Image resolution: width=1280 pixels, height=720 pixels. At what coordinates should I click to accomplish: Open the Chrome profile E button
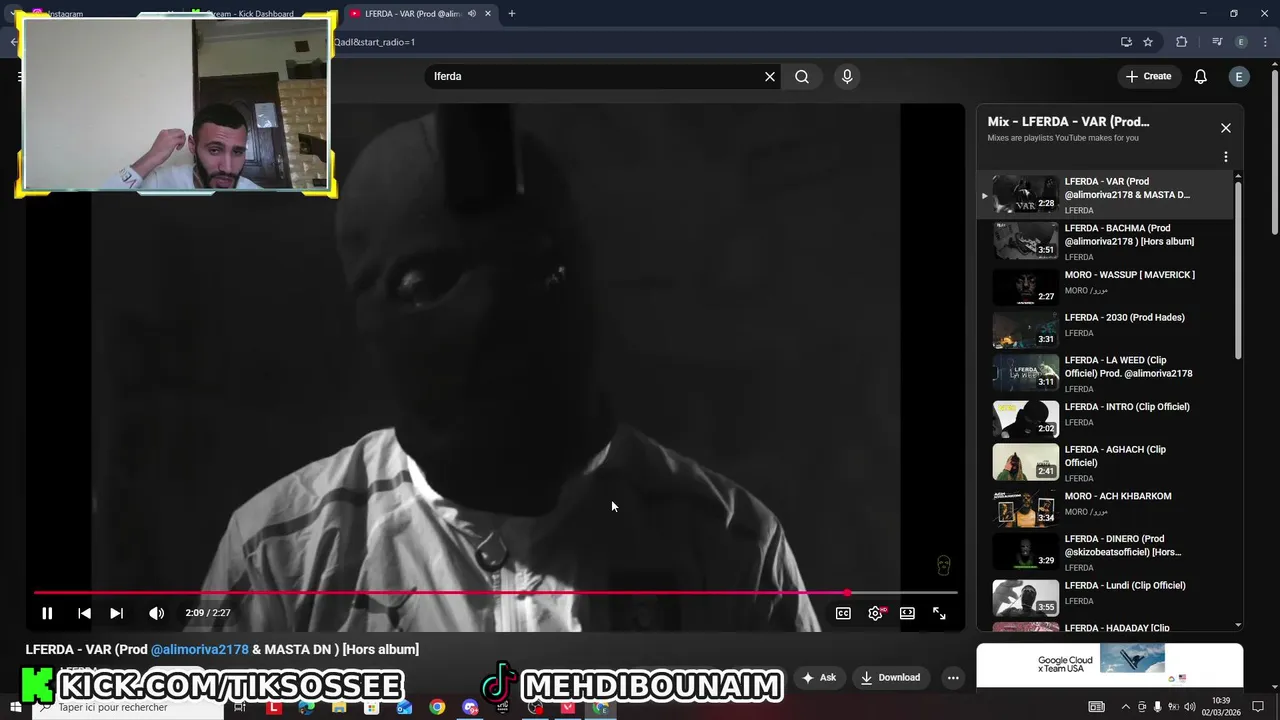tap(1241, 42)
